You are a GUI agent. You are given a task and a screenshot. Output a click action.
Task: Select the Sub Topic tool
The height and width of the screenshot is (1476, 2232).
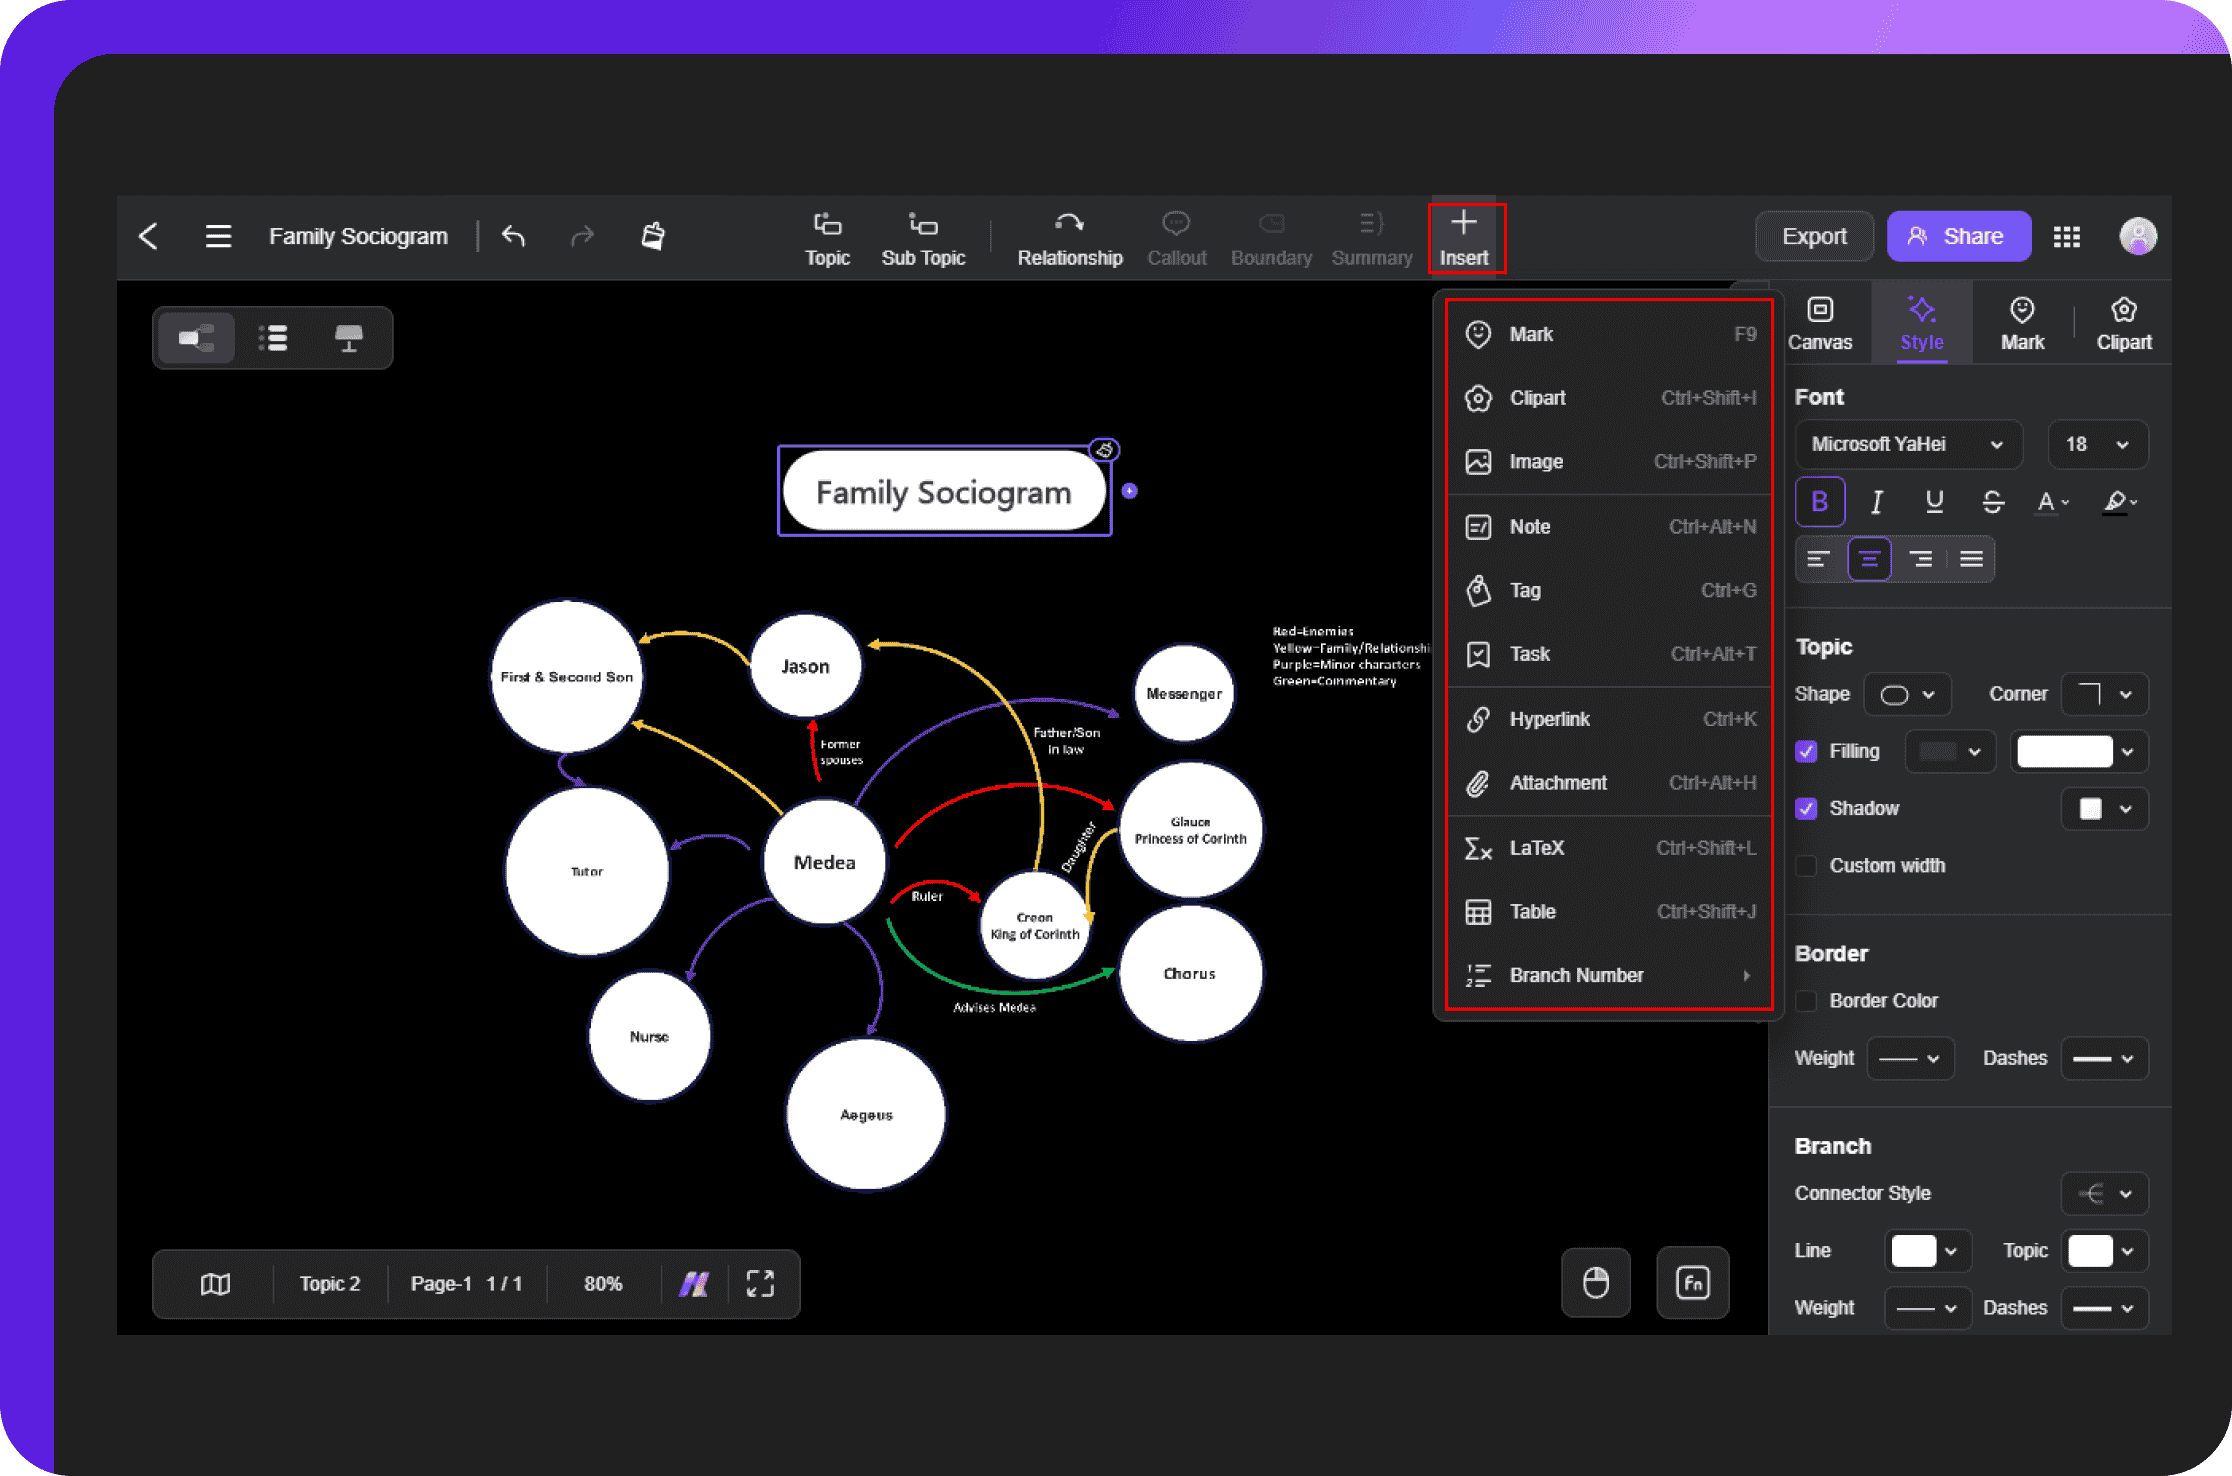point(922,236)
